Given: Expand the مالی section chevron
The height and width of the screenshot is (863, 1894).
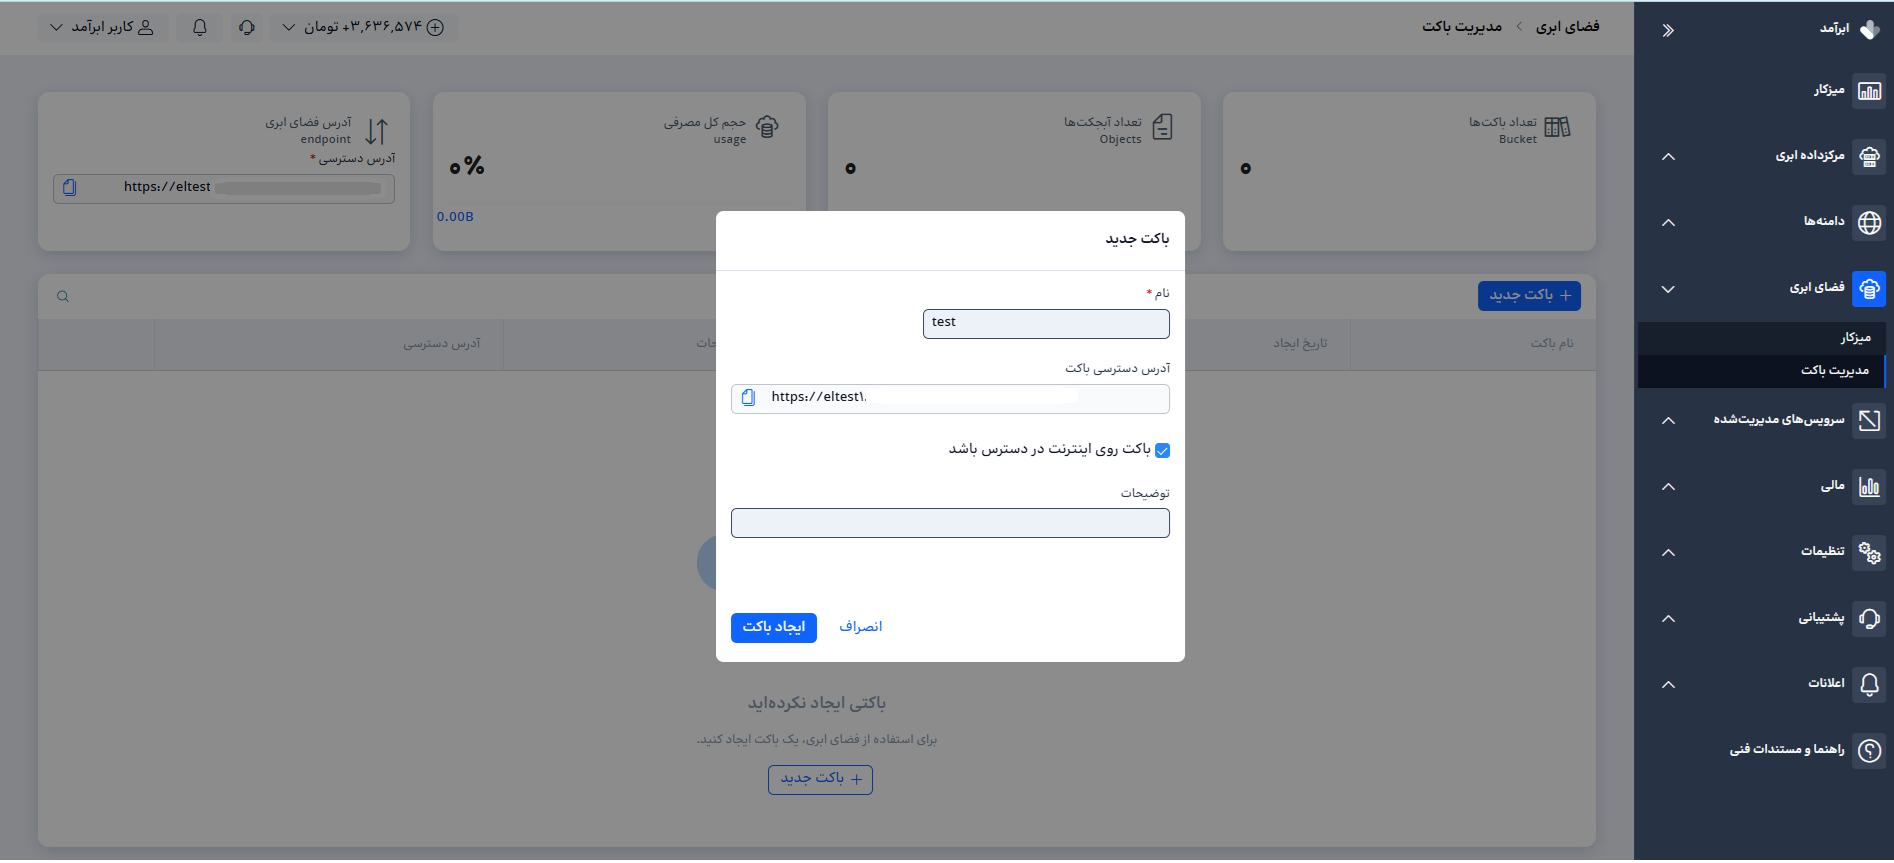Looking at the screenshot, I should point(1668,487).
